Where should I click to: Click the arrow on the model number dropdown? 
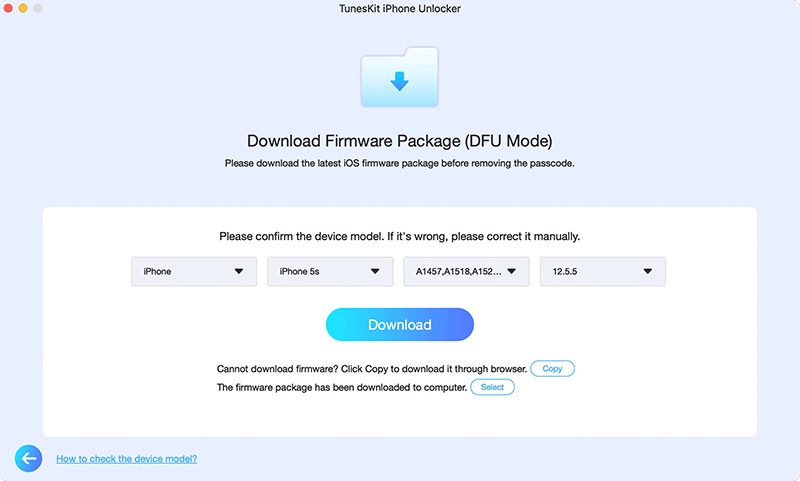pos(512,271)
